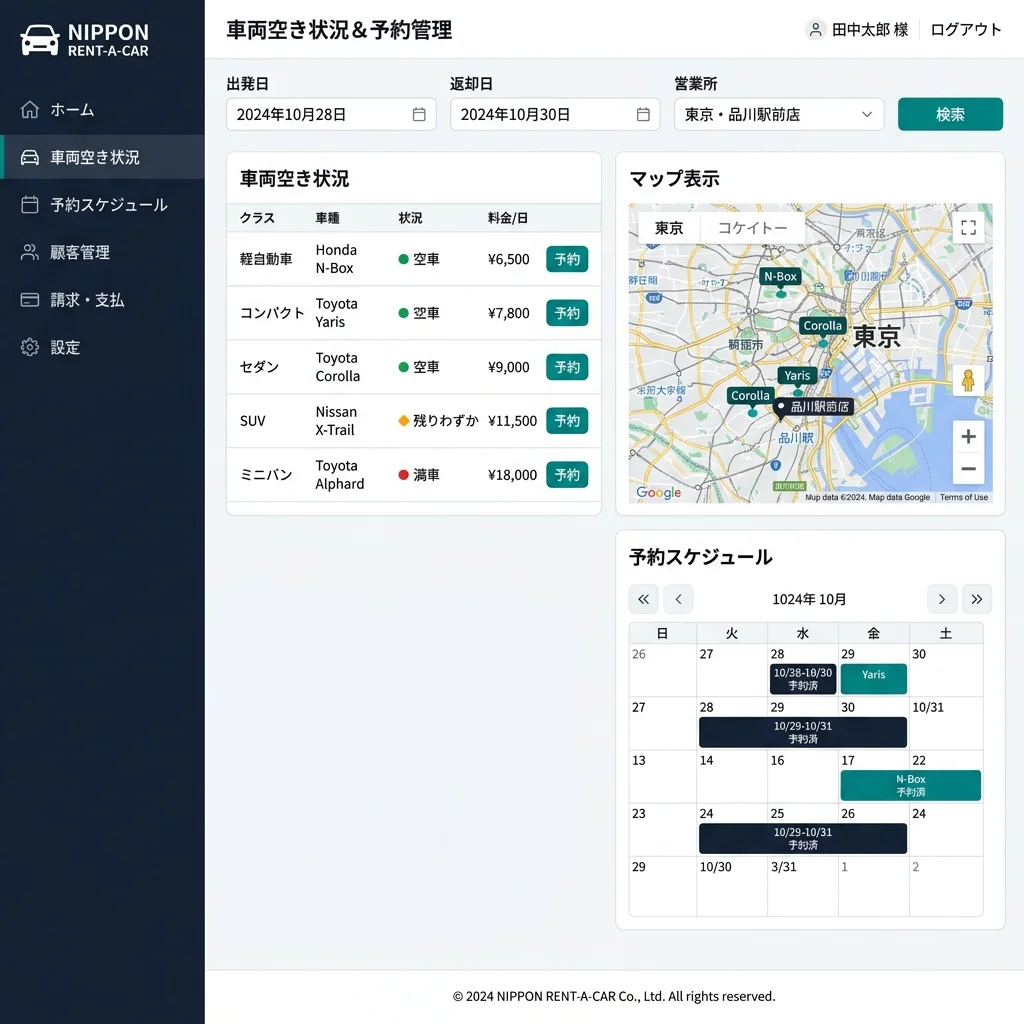
Task: Click the 満車 status of Alphard
Action: (x=419, y=475)
